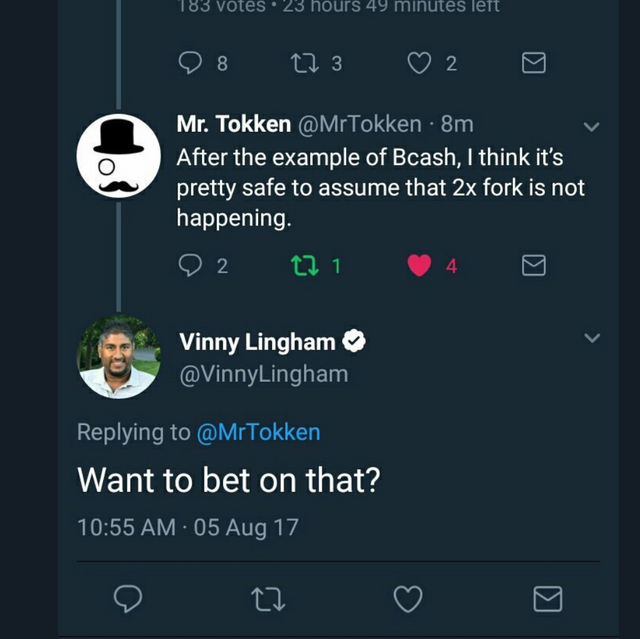Unlike Mr. Tokken's tweet

(x=420, y=265)
